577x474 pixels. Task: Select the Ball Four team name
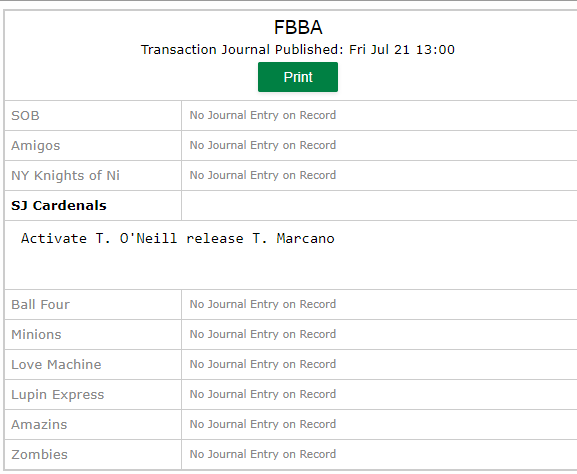pyautogui.click(x=40, y=304)
